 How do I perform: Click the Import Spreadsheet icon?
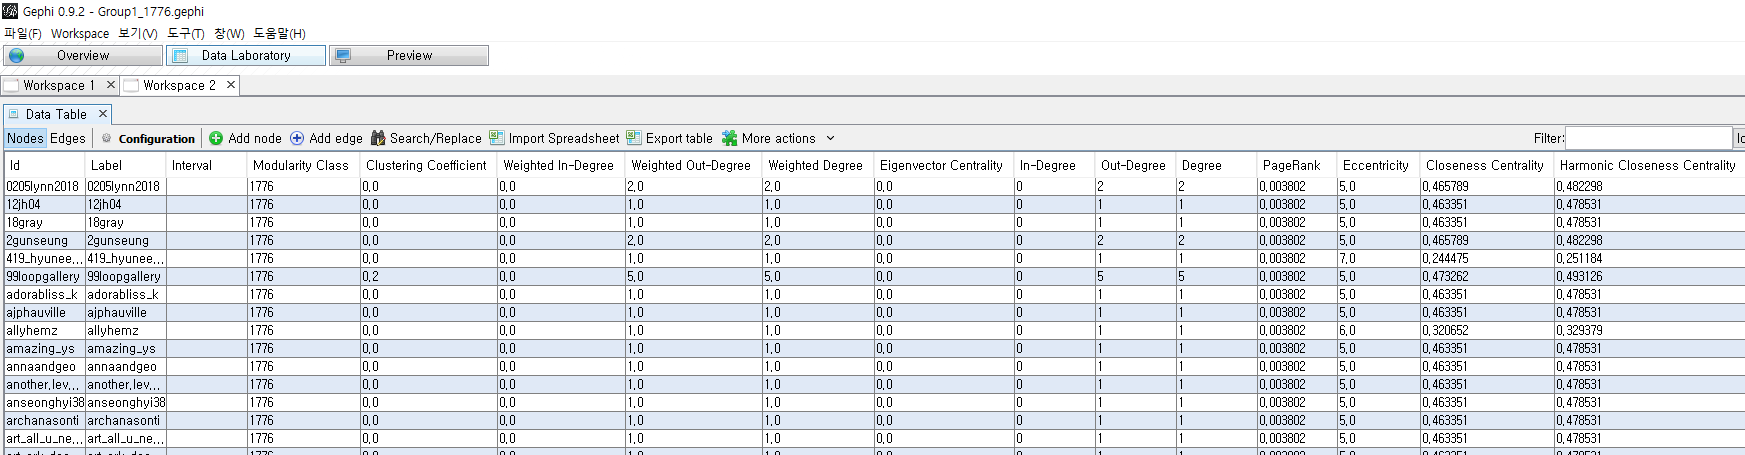(x=497, y=139)
